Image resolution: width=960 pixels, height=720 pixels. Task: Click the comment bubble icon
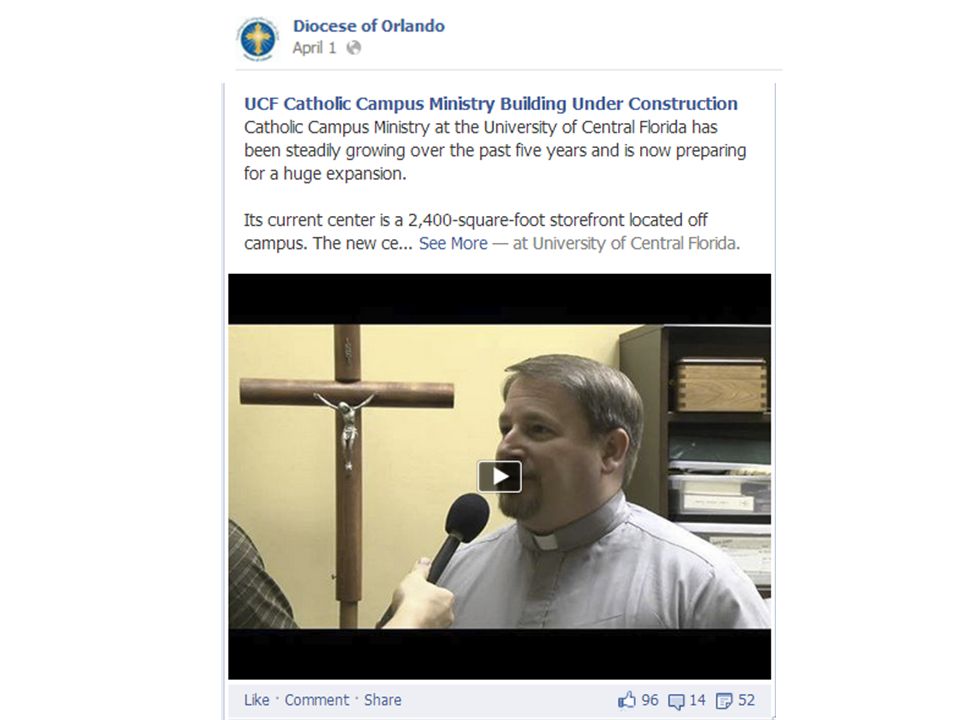(x=676, y=701)
